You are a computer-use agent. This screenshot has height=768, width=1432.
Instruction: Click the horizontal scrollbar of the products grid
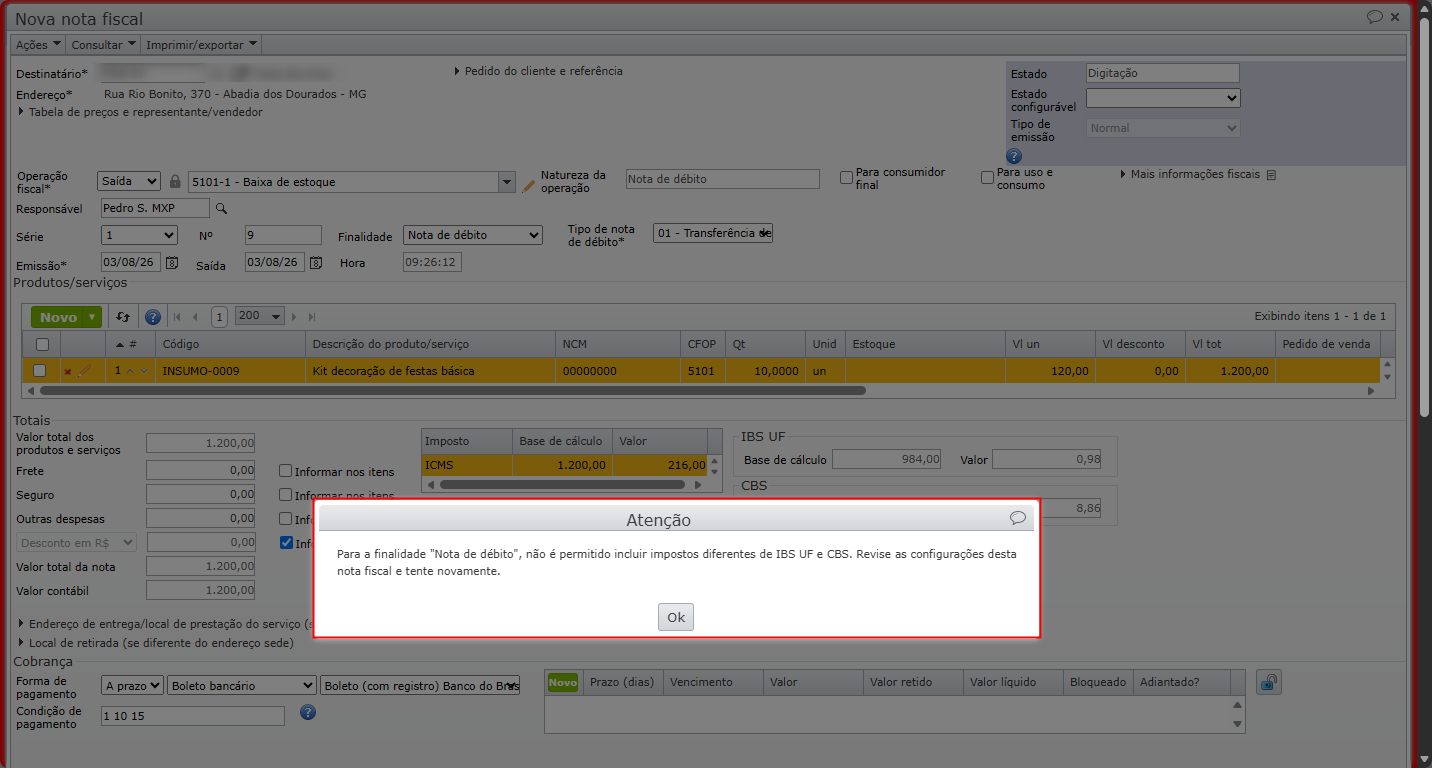pos(451,391)
